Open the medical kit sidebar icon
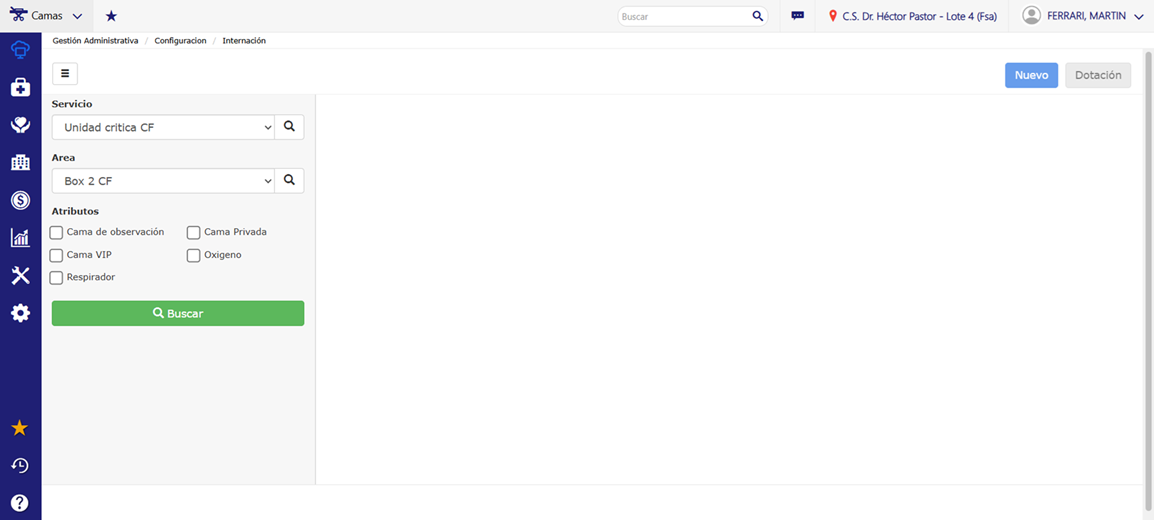Screen dimensions: 1154x520 [20, 88]
